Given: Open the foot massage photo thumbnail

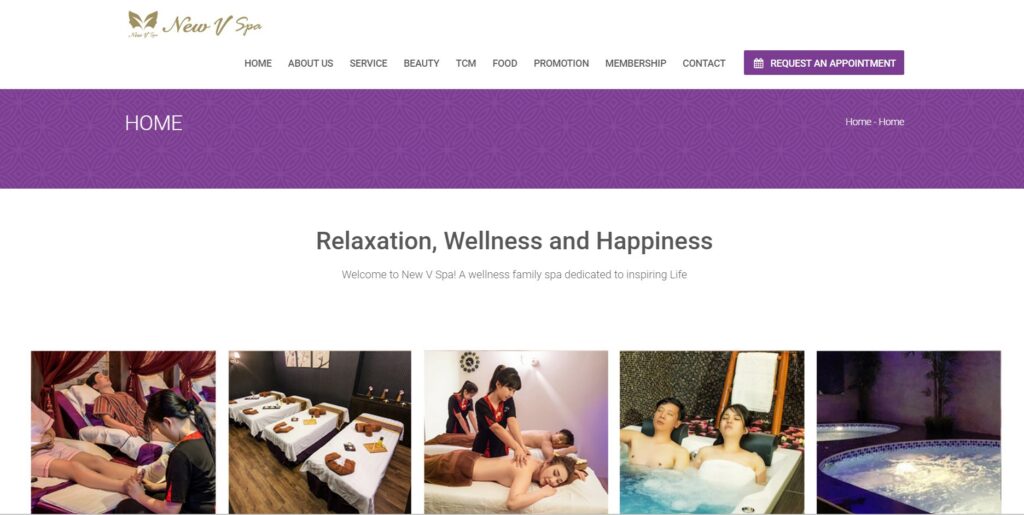Looking at the screenshot, I should tap(123, 432).
